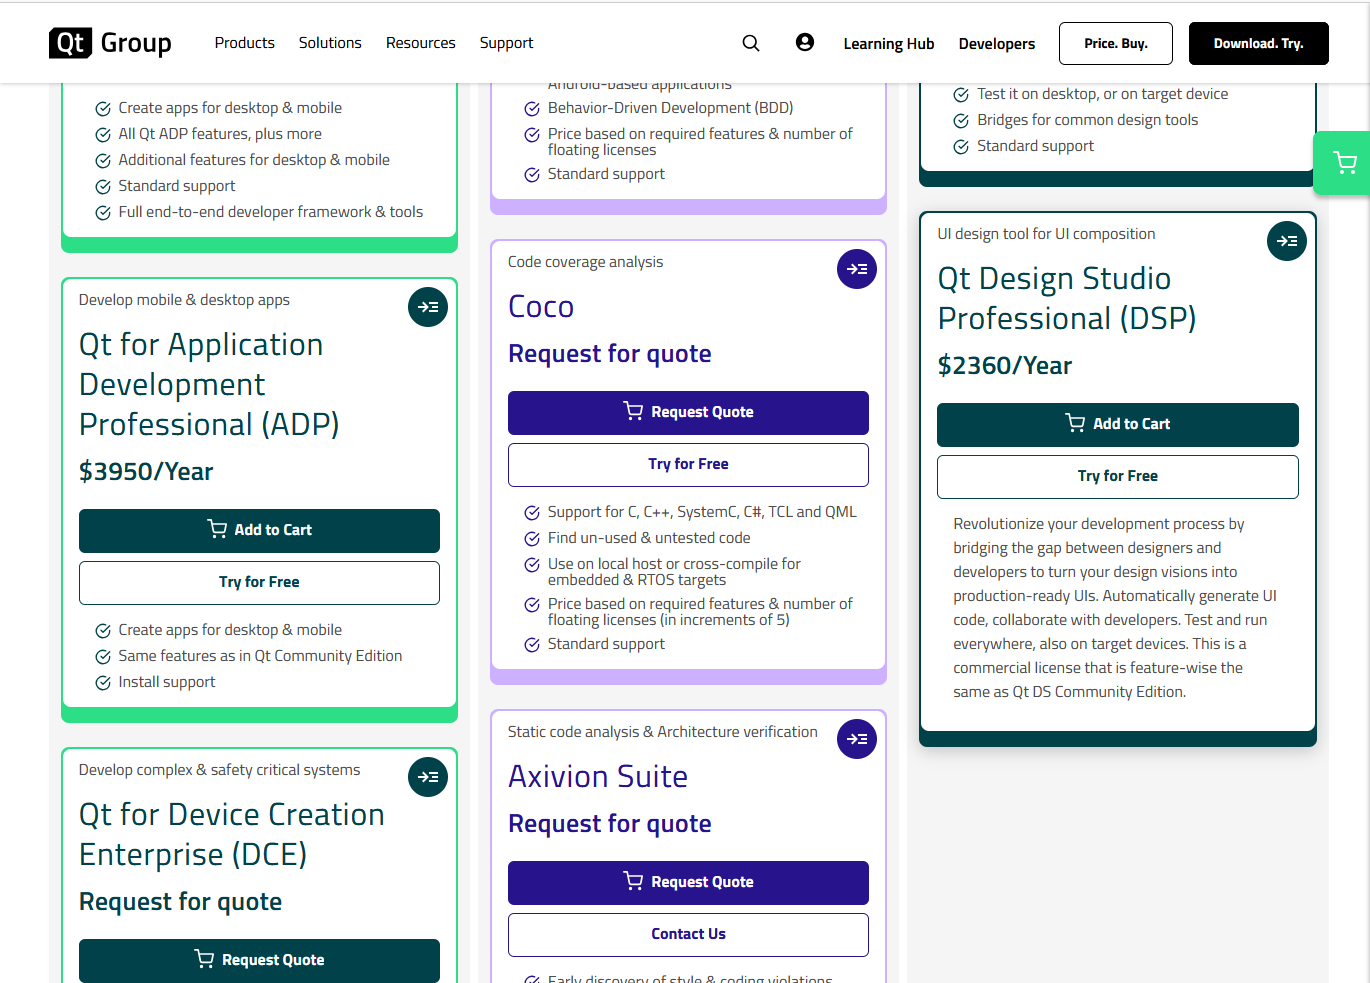1370x983 pixels.
Task: Add Qt Design Studio Professional to cart
Action: pyautogui.click(x=1118, y=424)
